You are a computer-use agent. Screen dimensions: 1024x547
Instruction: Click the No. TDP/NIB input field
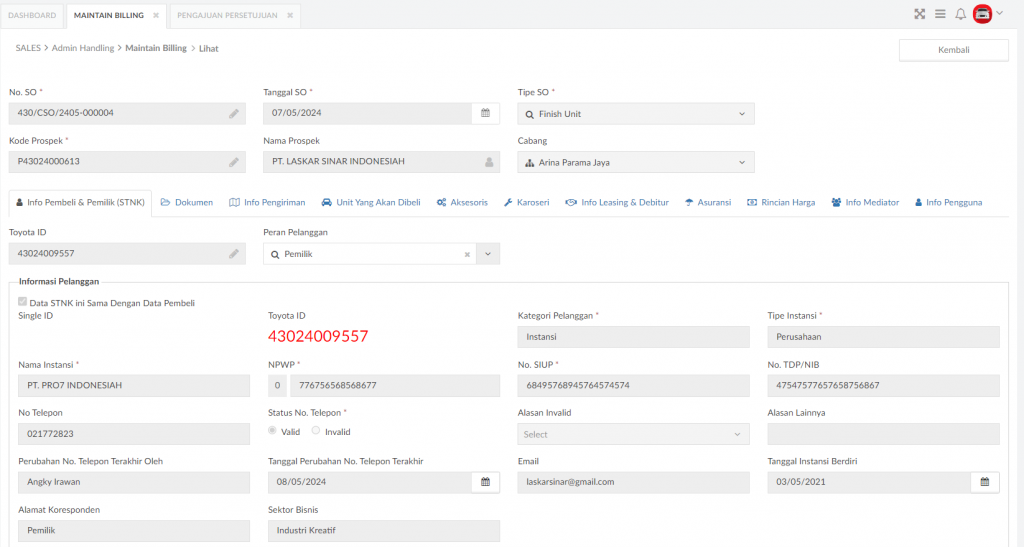pos(883,386)
